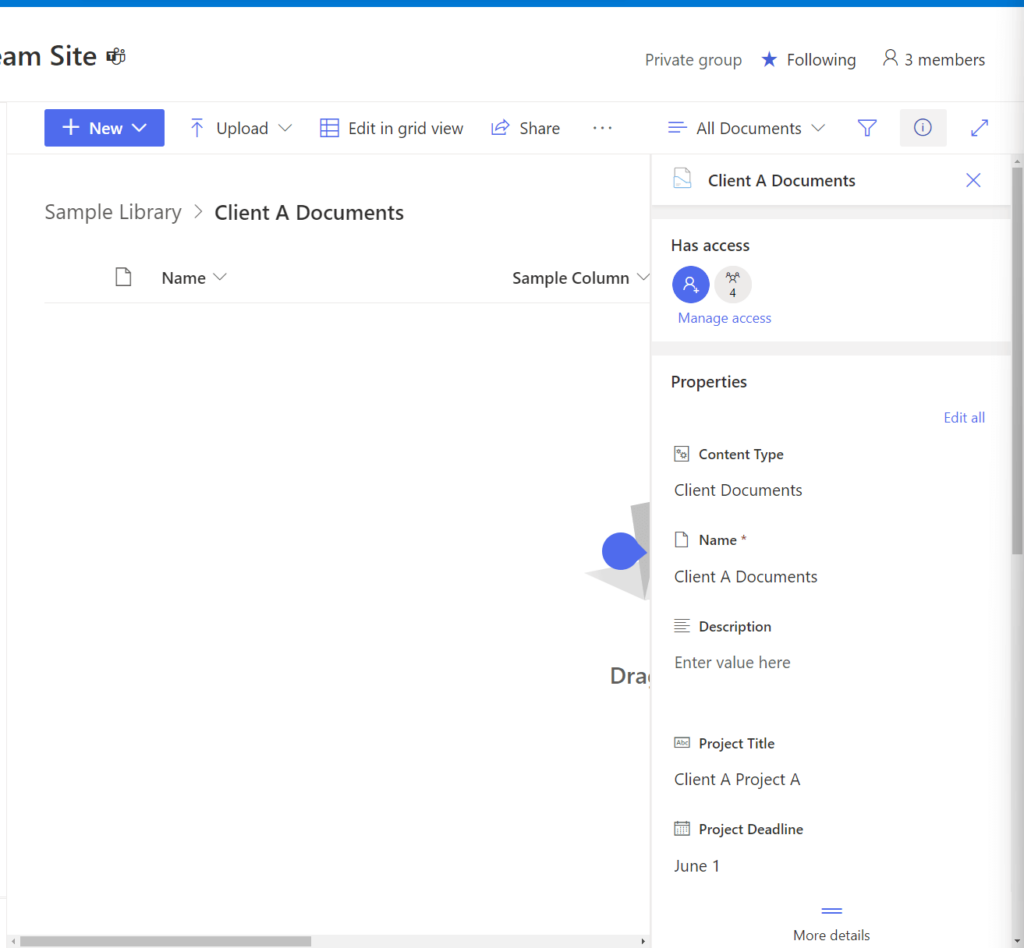Click the horizontal scrollbar thumb
The width and height of the screenshot is (1024, 948).
pyautogui.click(x=165, y=941)
